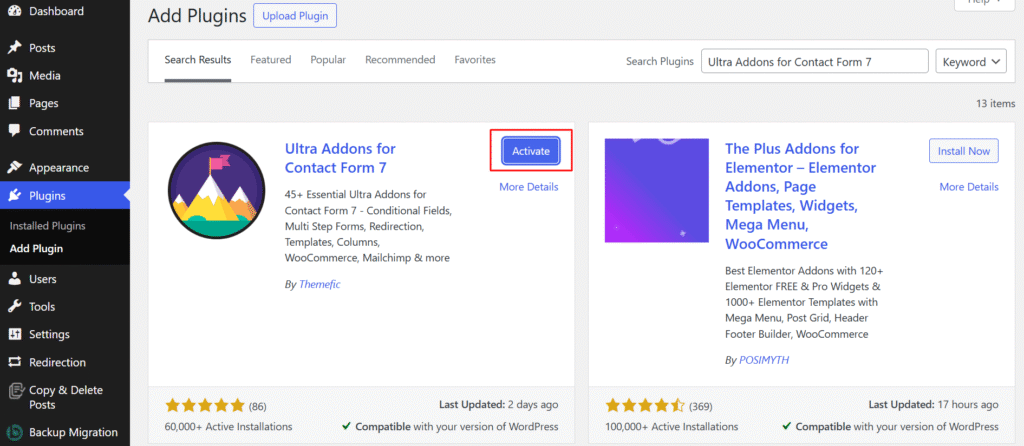
Task: View More Details for Ultra Addons
Action: coord(529,187)
